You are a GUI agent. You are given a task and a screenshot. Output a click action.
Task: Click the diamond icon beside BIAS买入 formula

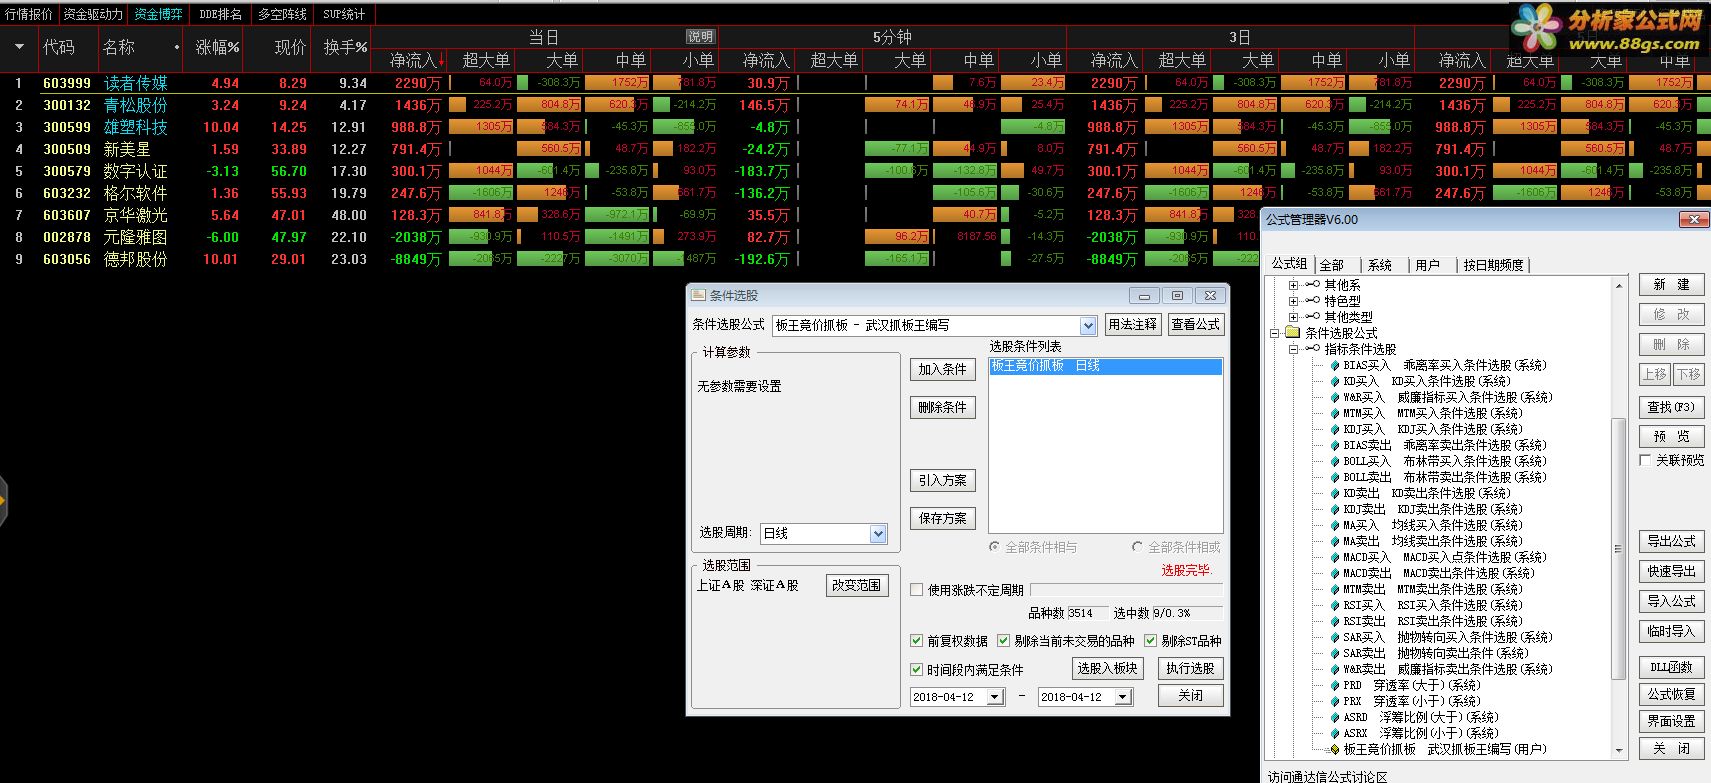1334,366
